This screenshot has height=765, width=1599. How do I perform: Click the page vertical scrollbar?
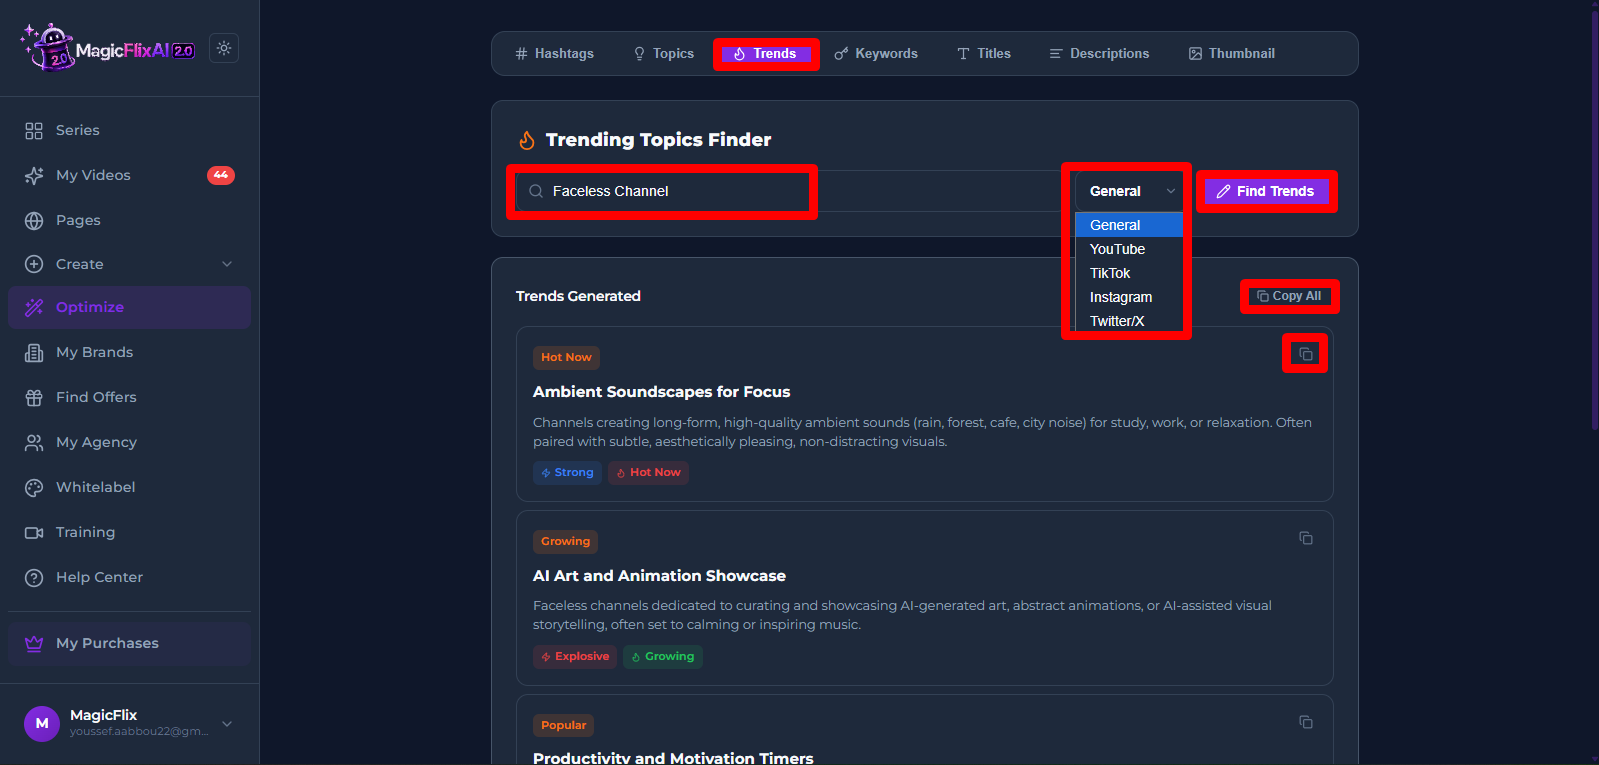[1595, 220]
